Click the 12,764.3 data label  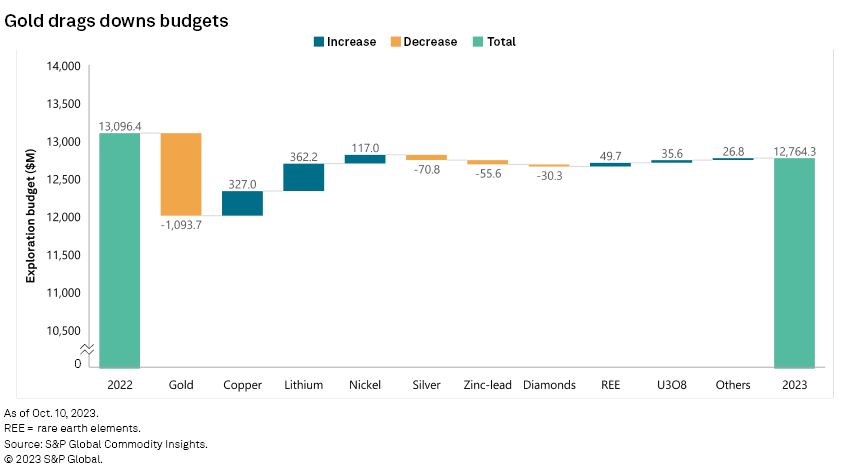[794, 151]
